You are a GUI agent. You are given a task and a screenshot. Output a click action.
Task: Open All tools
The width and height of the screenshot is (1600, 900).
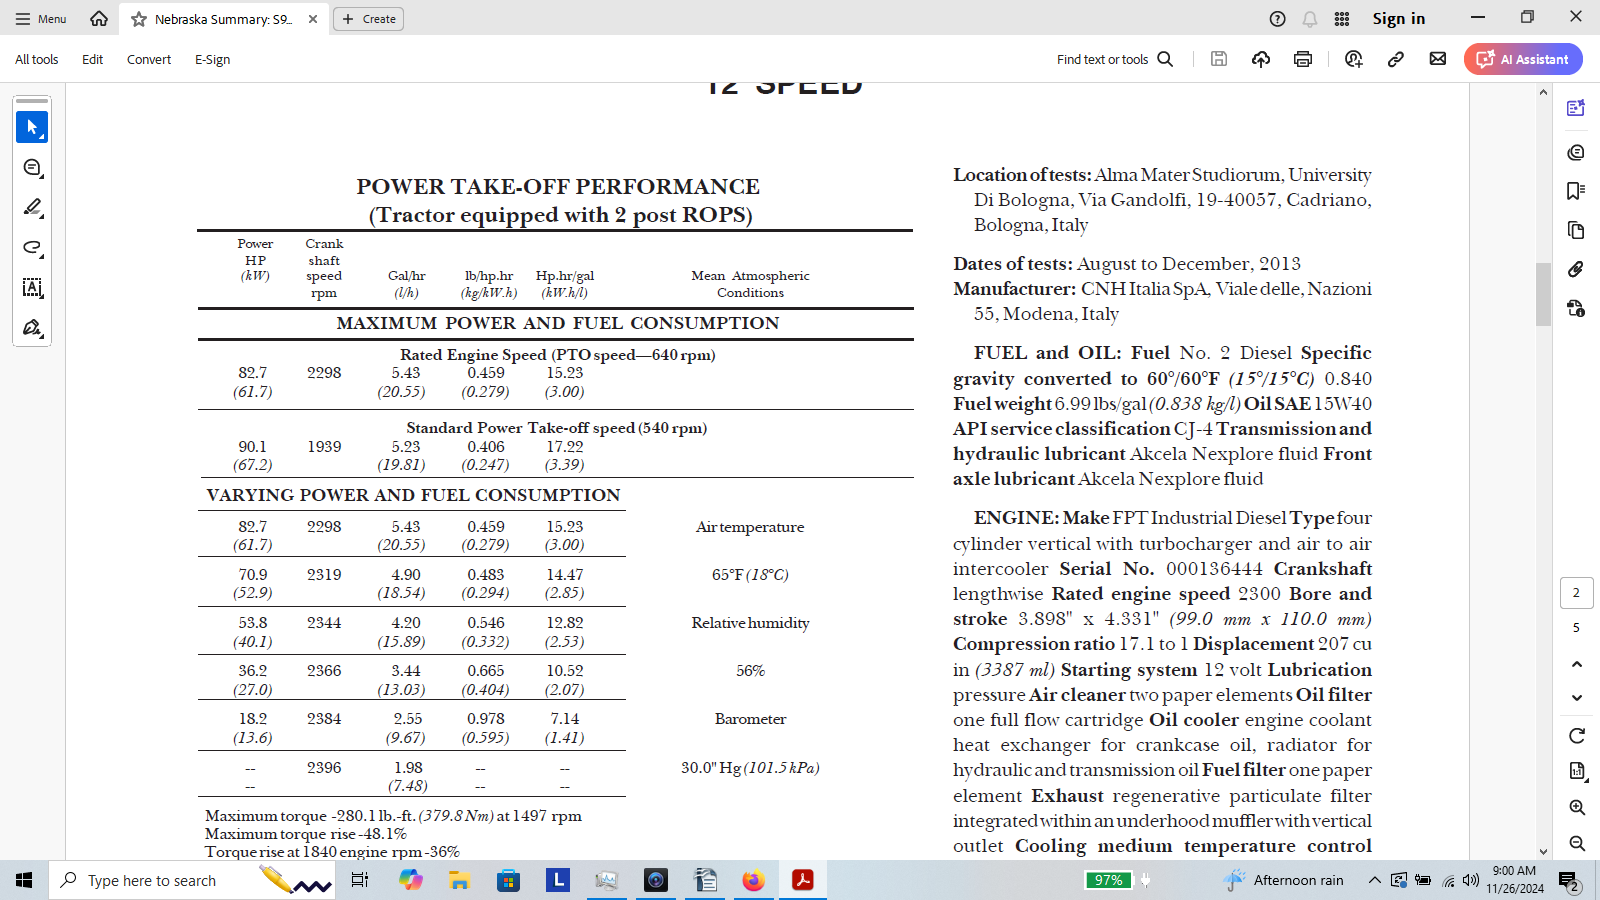[36, 59]
